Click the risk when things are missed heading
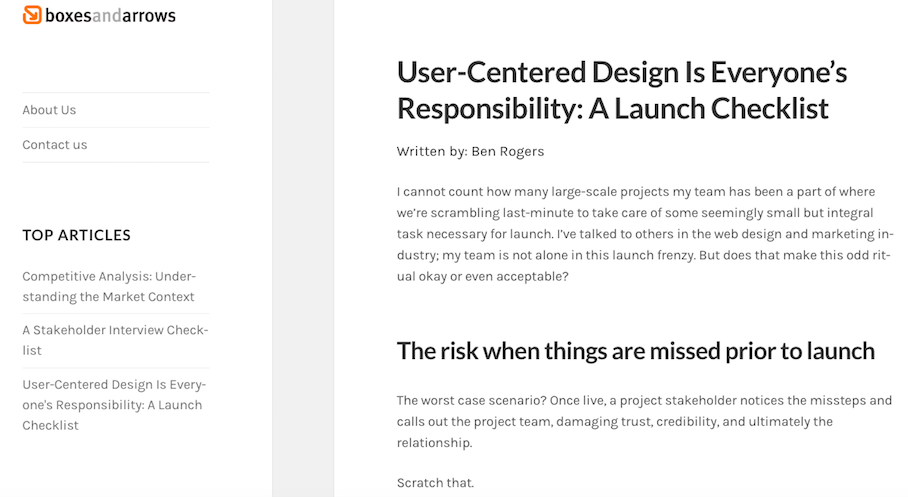The height and width of the screenshot is (497, 908). [x=635, y=351]
